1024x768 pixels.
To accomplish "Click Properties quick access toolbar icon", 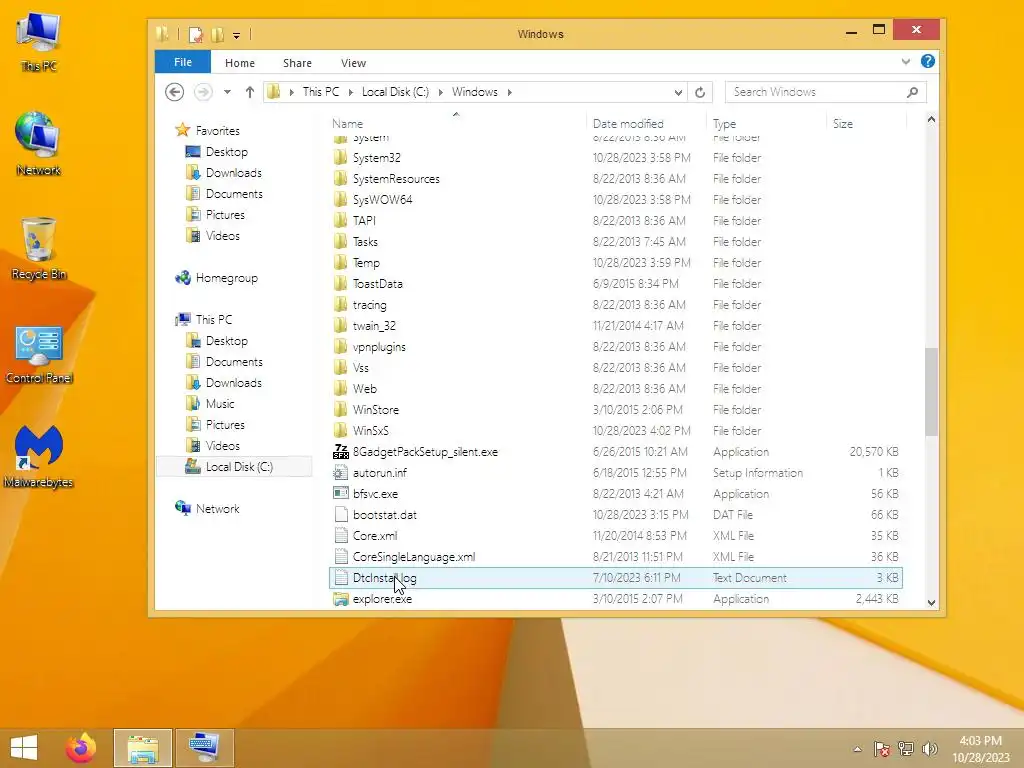I will tap(195, 34).
